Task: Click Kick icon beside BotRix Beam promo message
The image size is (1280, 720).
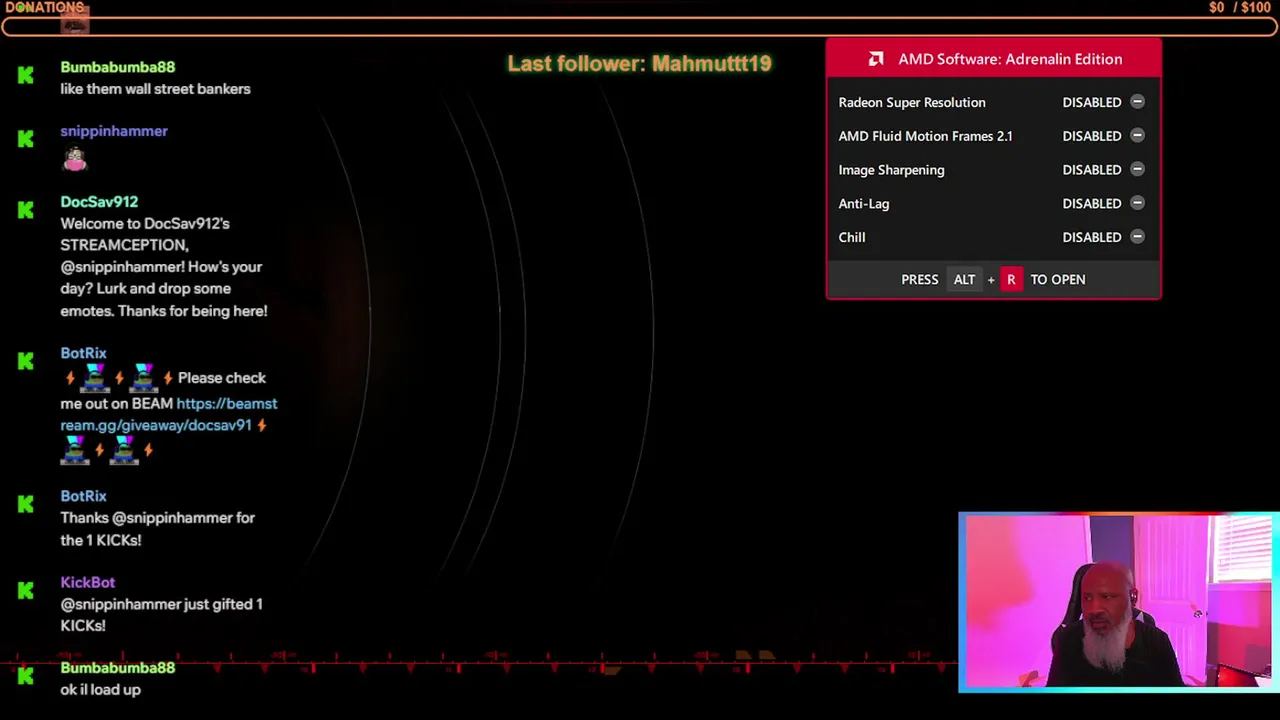Action: pyautogui.click(x=26, y=360)
